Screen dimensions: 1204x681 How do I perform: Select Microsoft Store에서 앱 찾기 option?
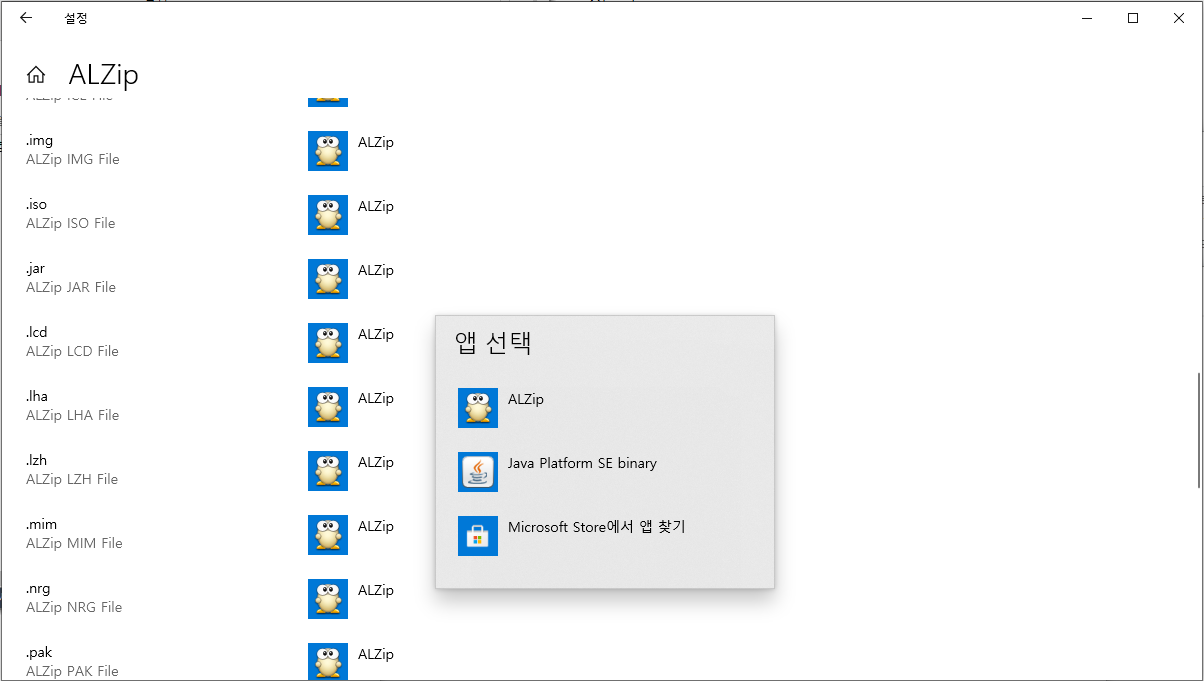(x=605, y=536)
